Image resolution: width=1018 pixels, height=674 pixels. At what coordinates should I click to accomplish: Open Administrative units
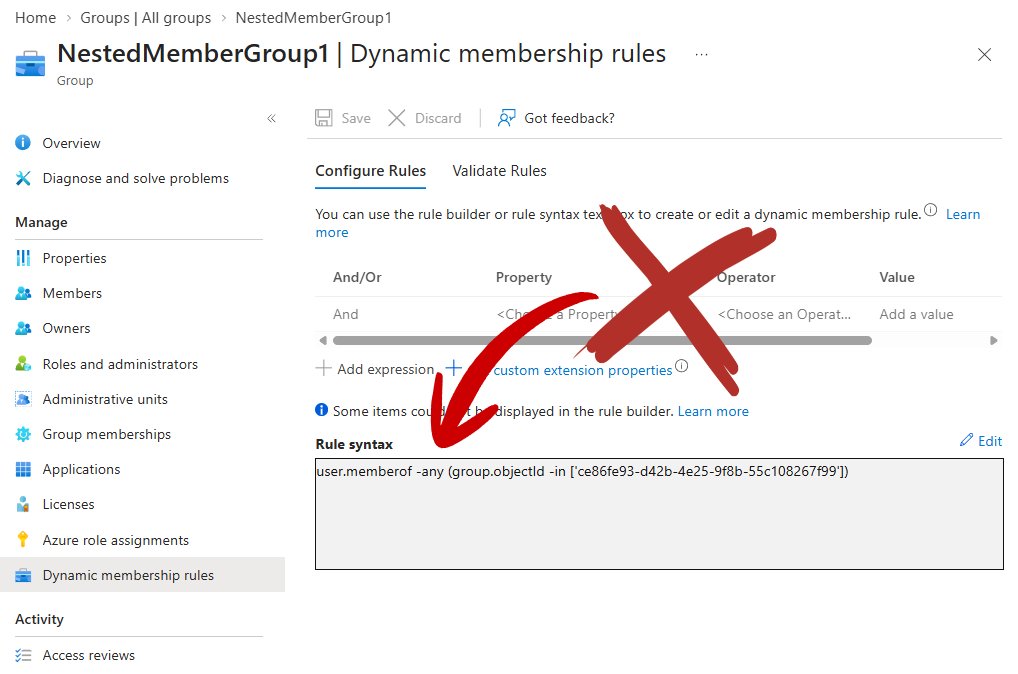coord(105,399)
